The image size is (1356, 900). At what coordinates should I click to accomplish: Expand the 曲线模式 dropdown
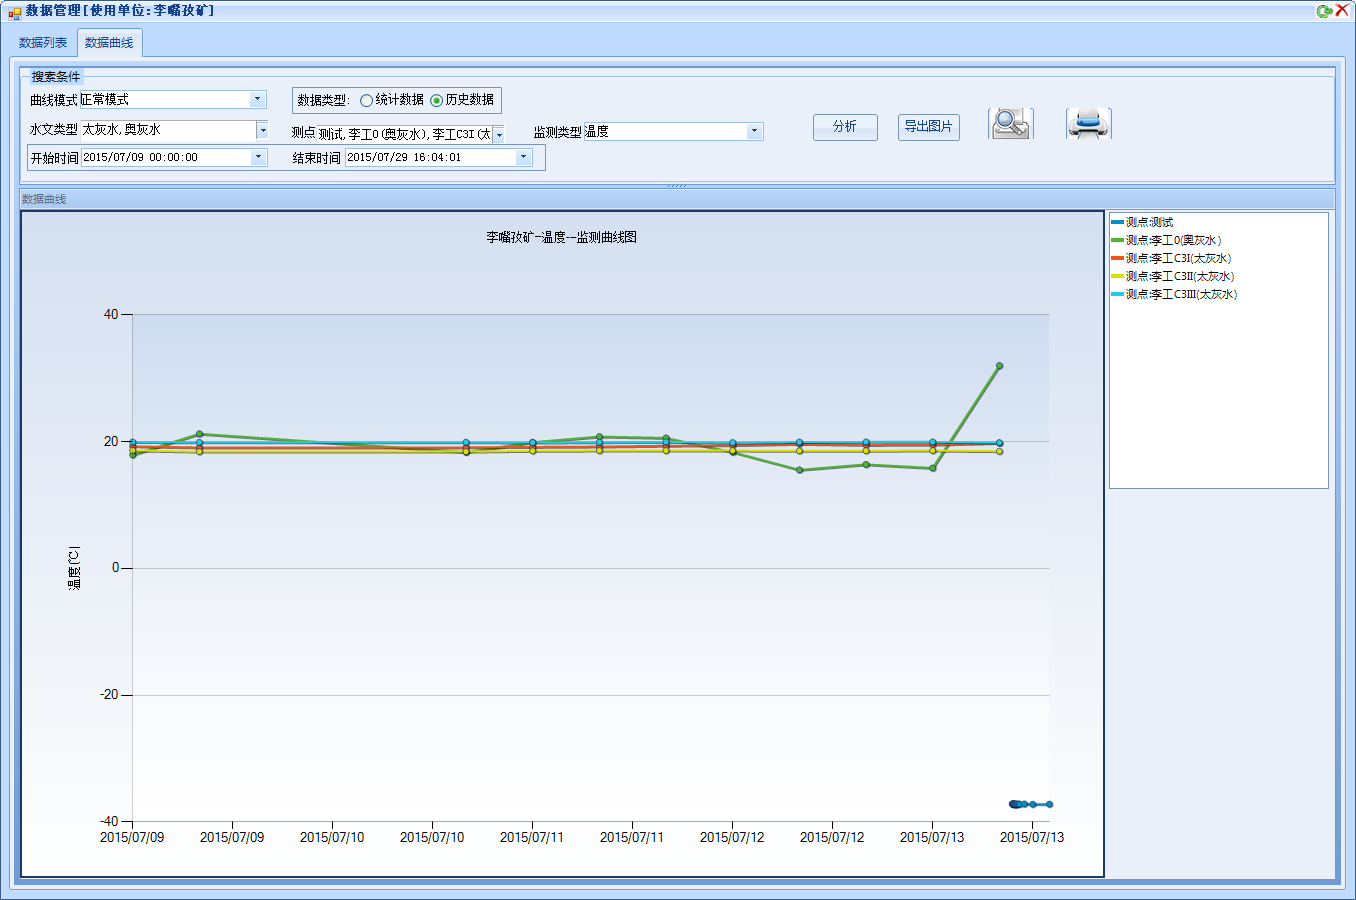coord(257,99)
